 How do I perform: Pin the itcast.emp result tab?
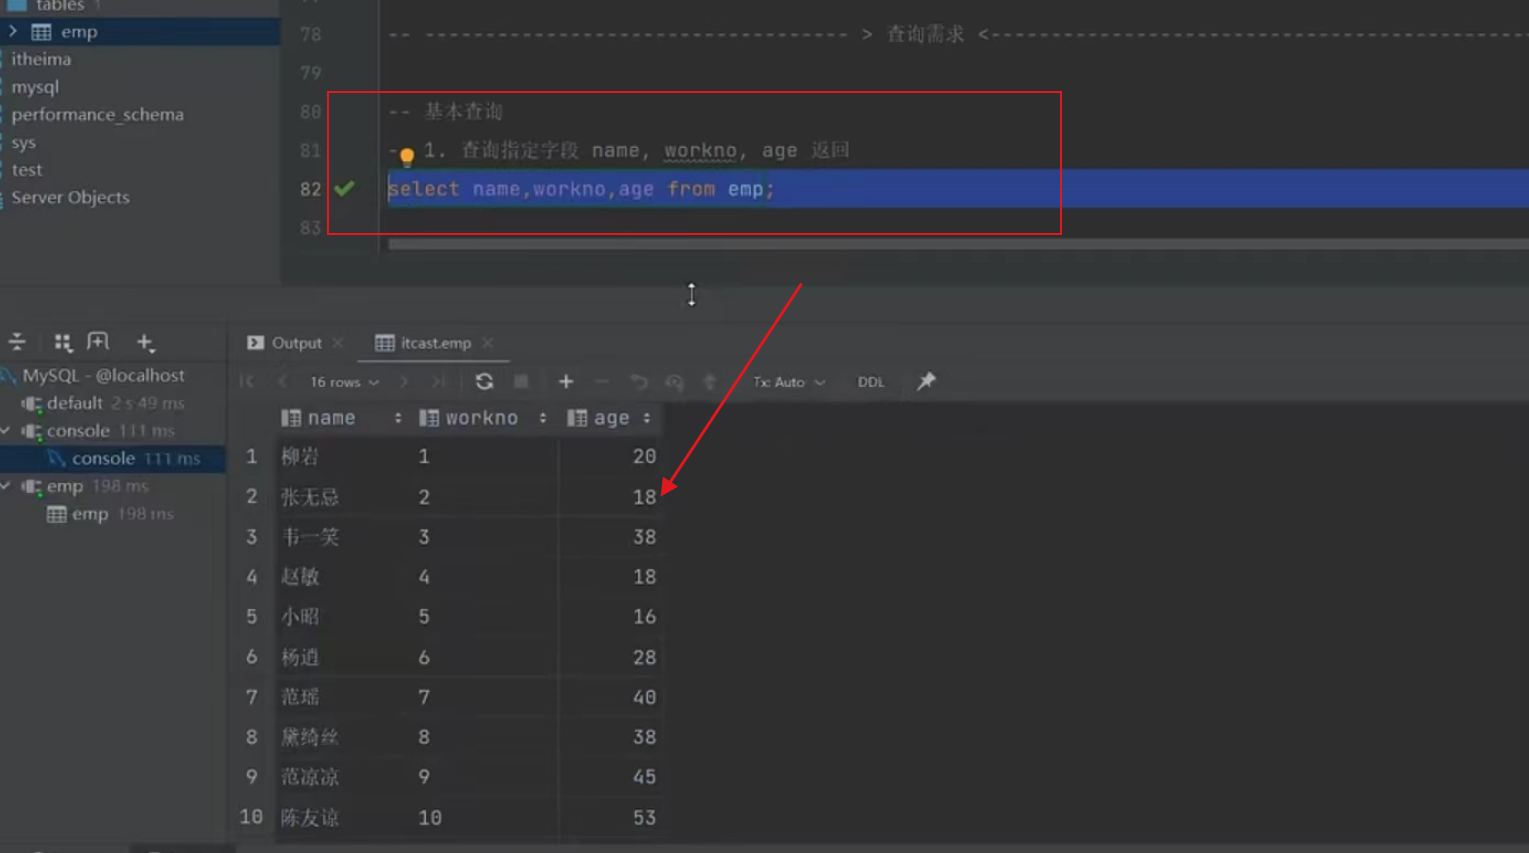click(926, 381)
